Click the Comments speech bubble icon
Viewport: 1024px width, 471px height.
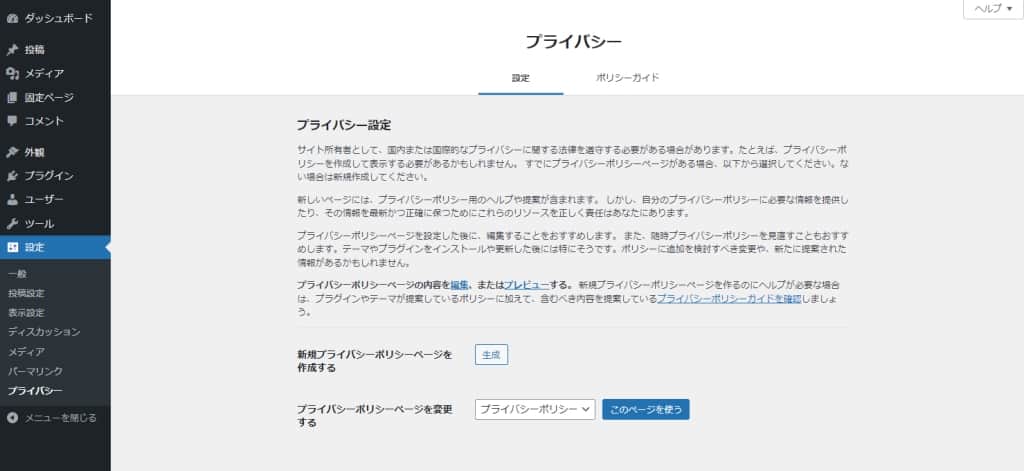[12, 121]
